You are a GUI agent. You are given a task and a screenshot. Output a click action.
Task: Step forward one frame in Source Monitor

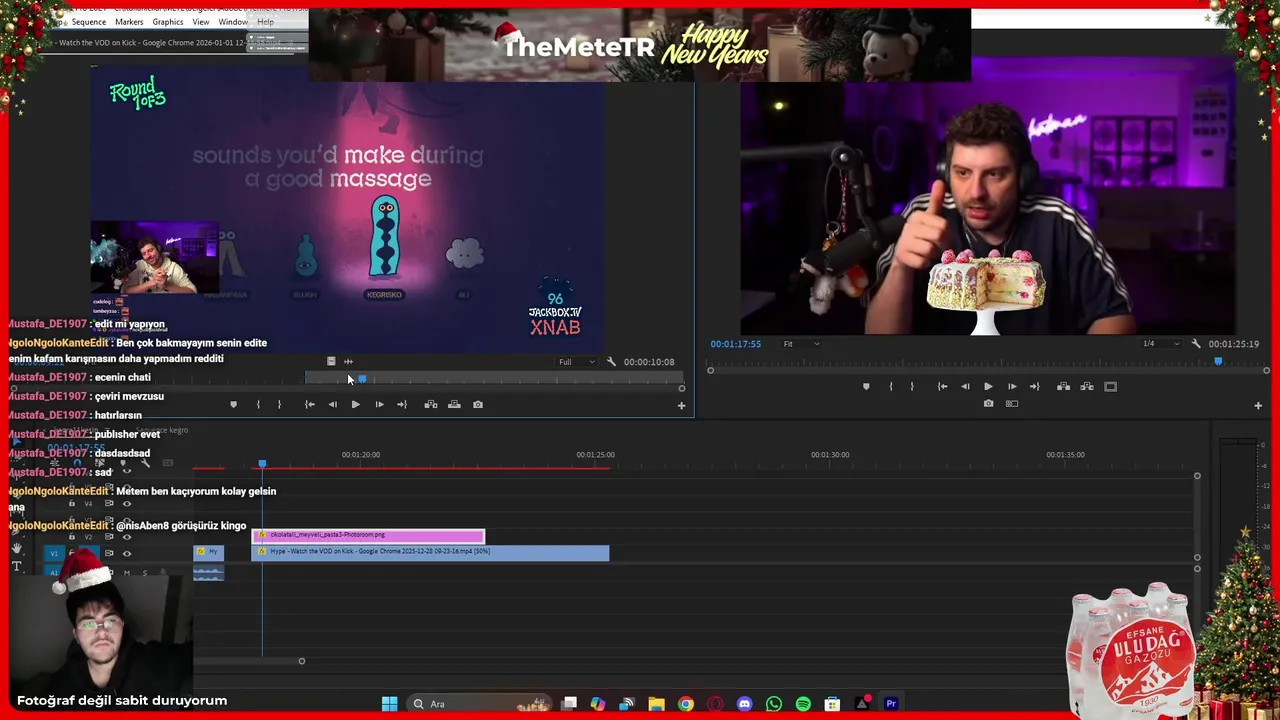(x=379, y=405)
